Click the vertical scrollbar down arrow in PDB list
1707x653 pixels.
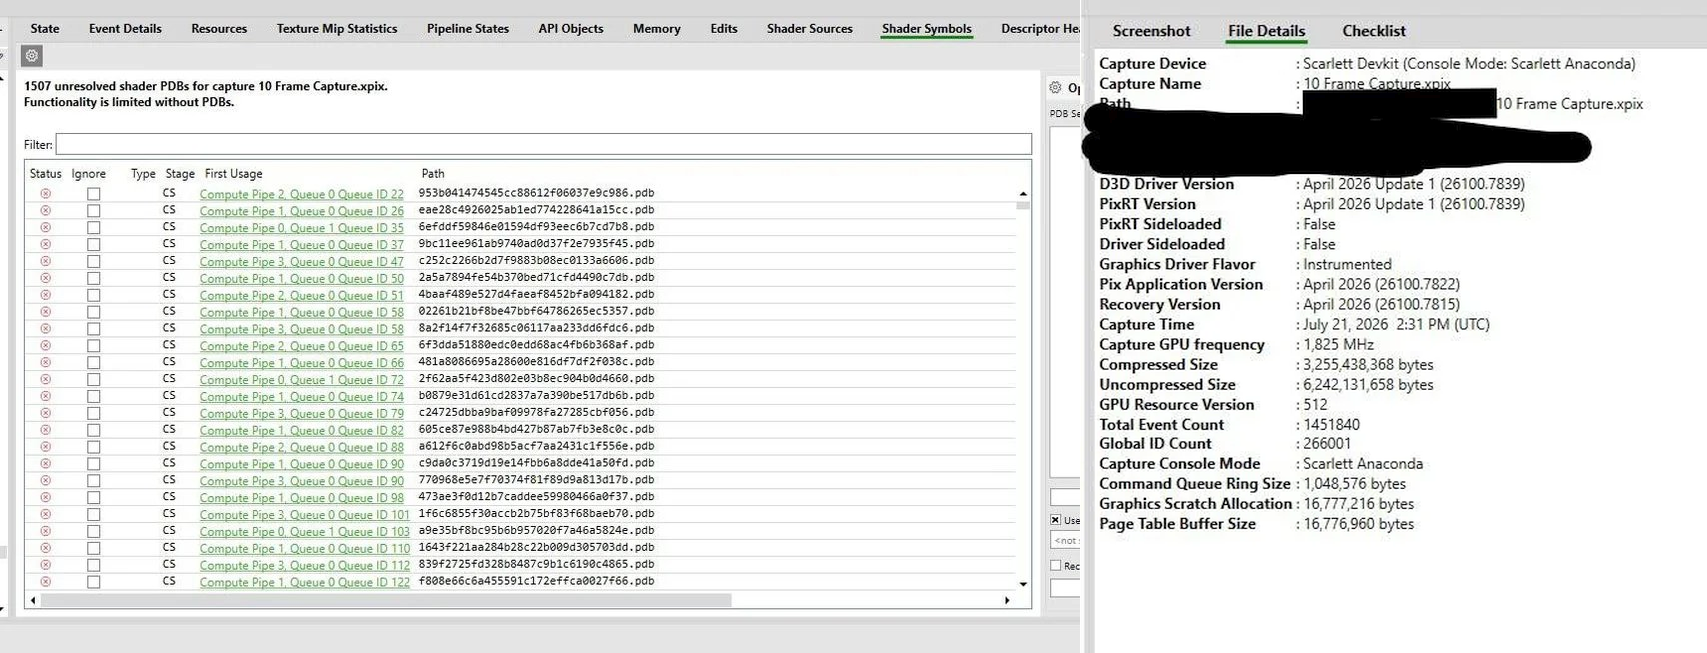[1023, 584]
